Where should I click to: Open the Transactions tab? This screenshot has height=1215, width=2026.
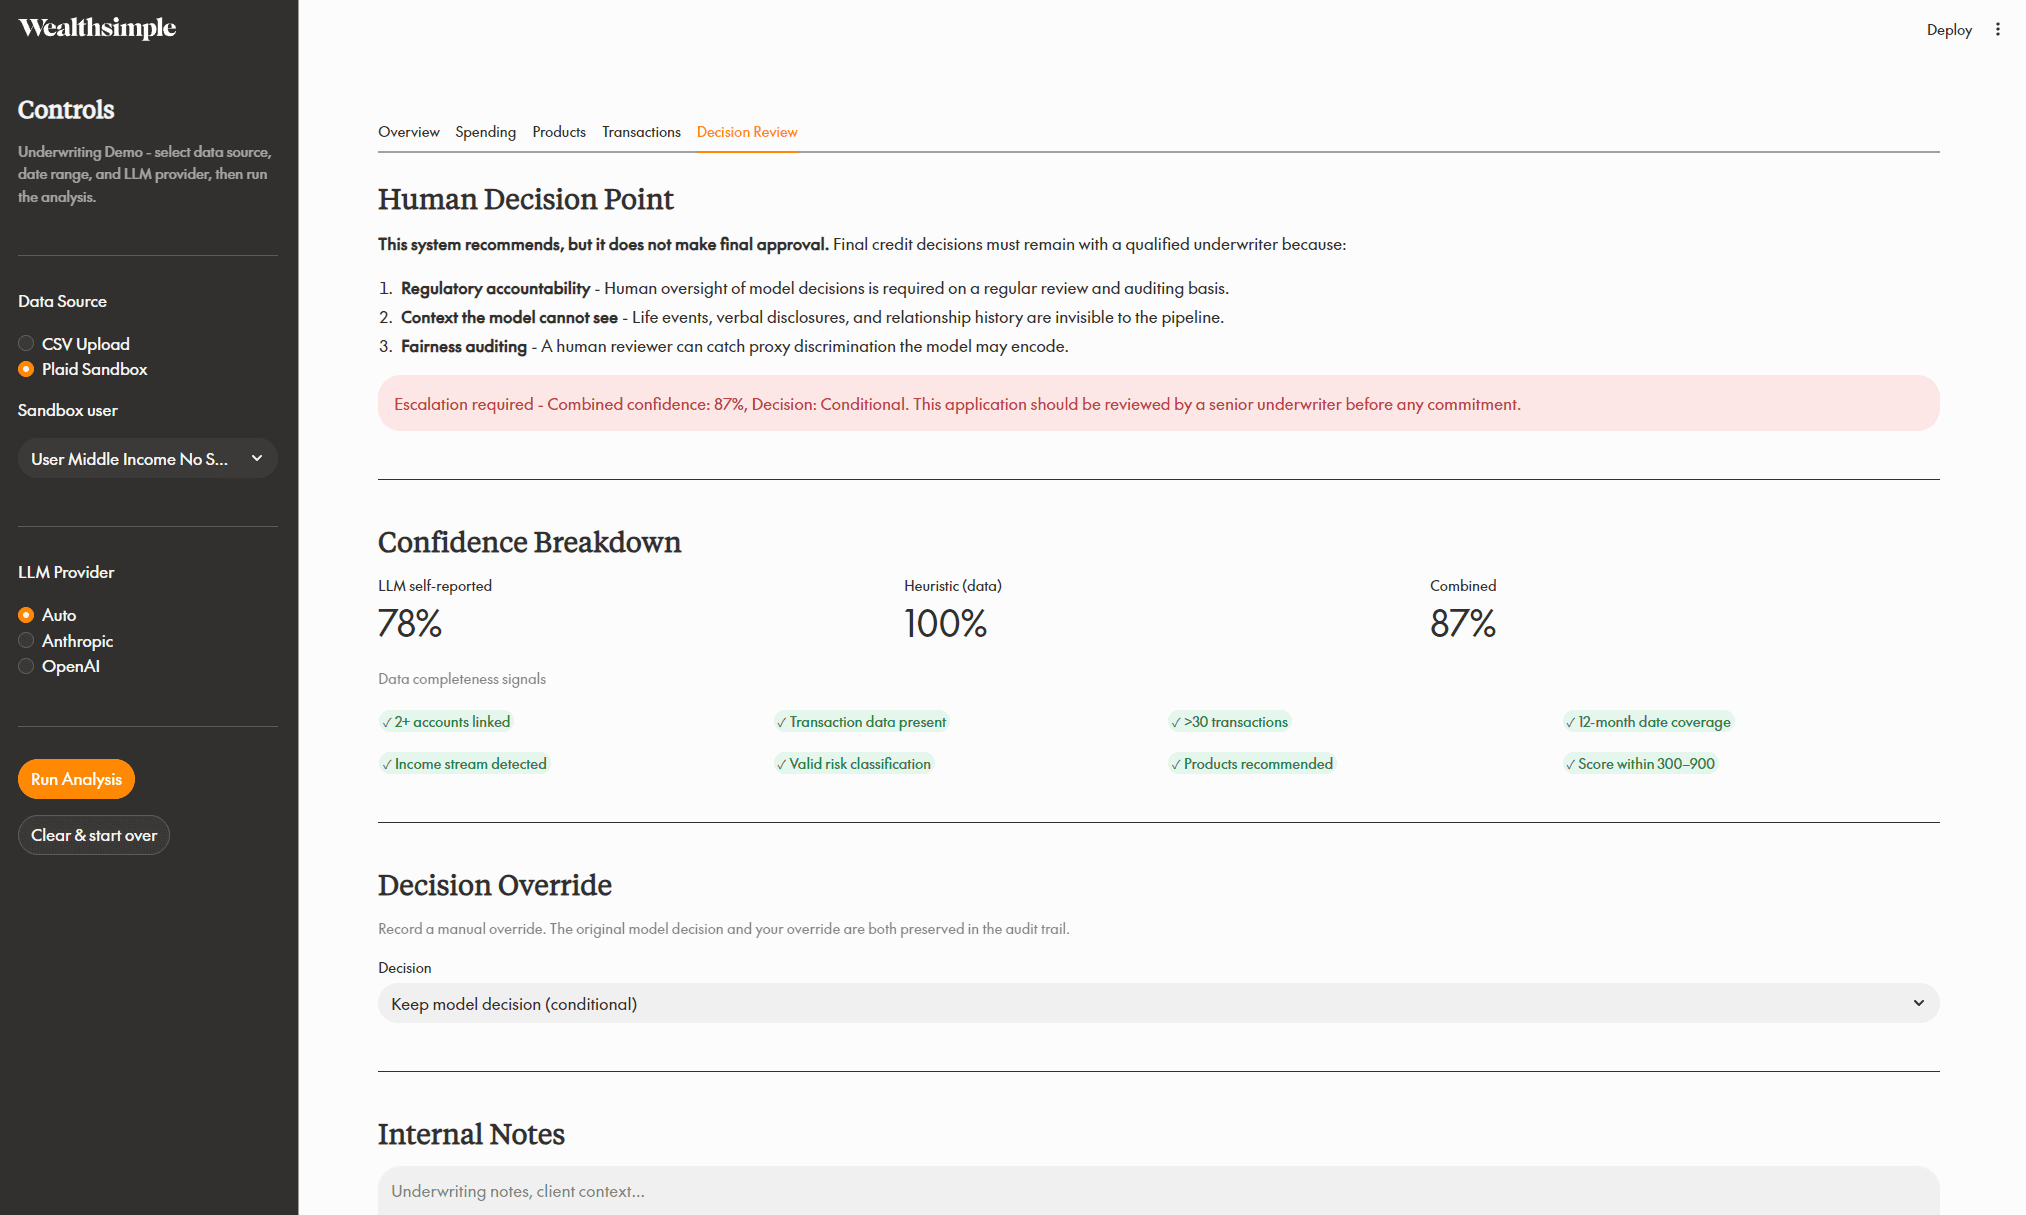[641, 132]
